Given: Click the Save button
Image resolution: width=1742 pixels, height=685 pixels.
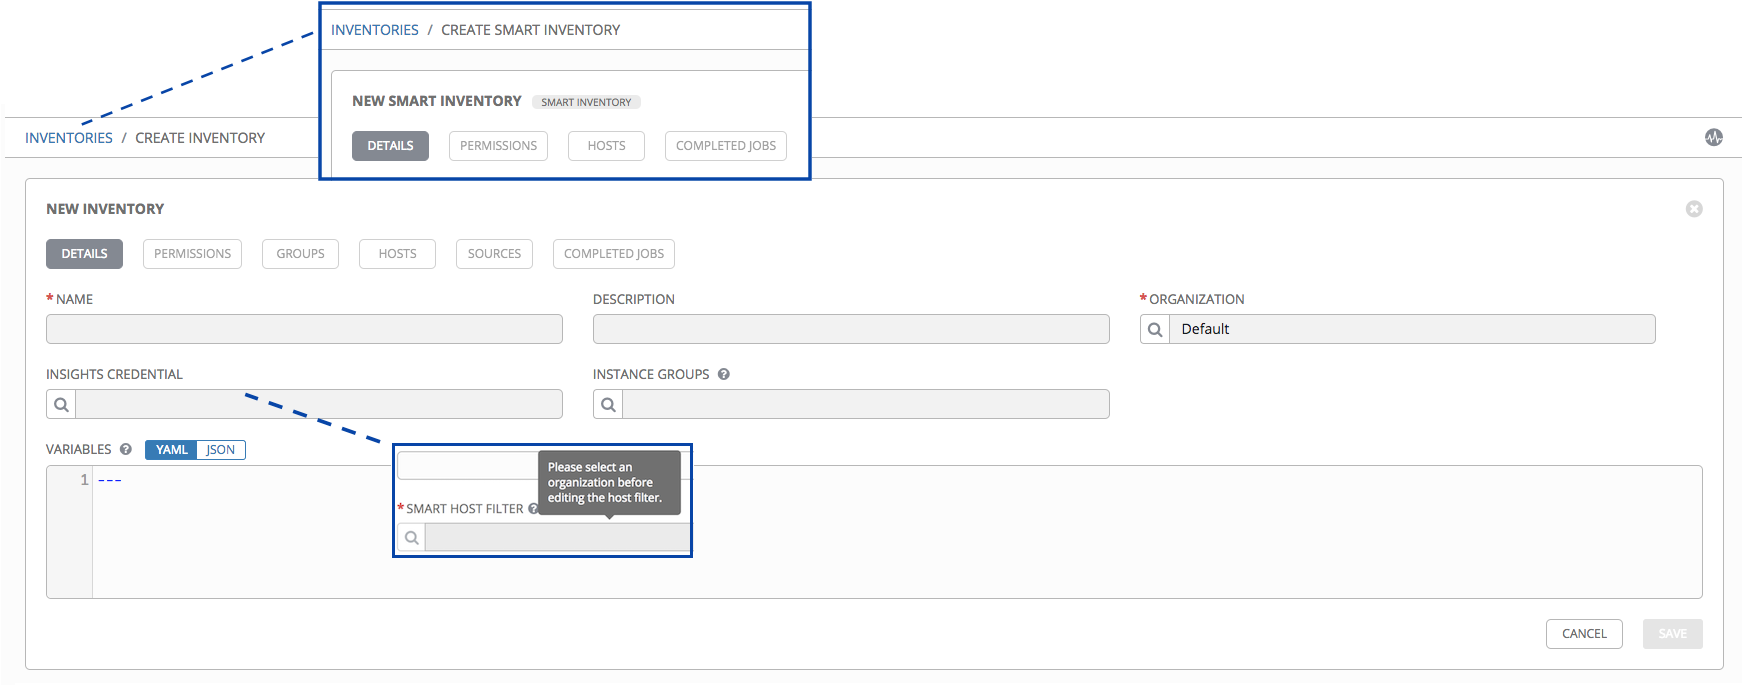Looking at the screenshot, I should click(1672, 634).
